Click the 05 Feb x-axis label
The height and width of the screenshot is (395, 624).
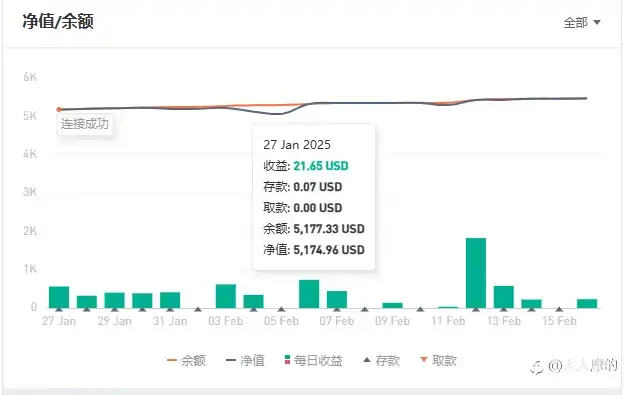coord(281,321)
